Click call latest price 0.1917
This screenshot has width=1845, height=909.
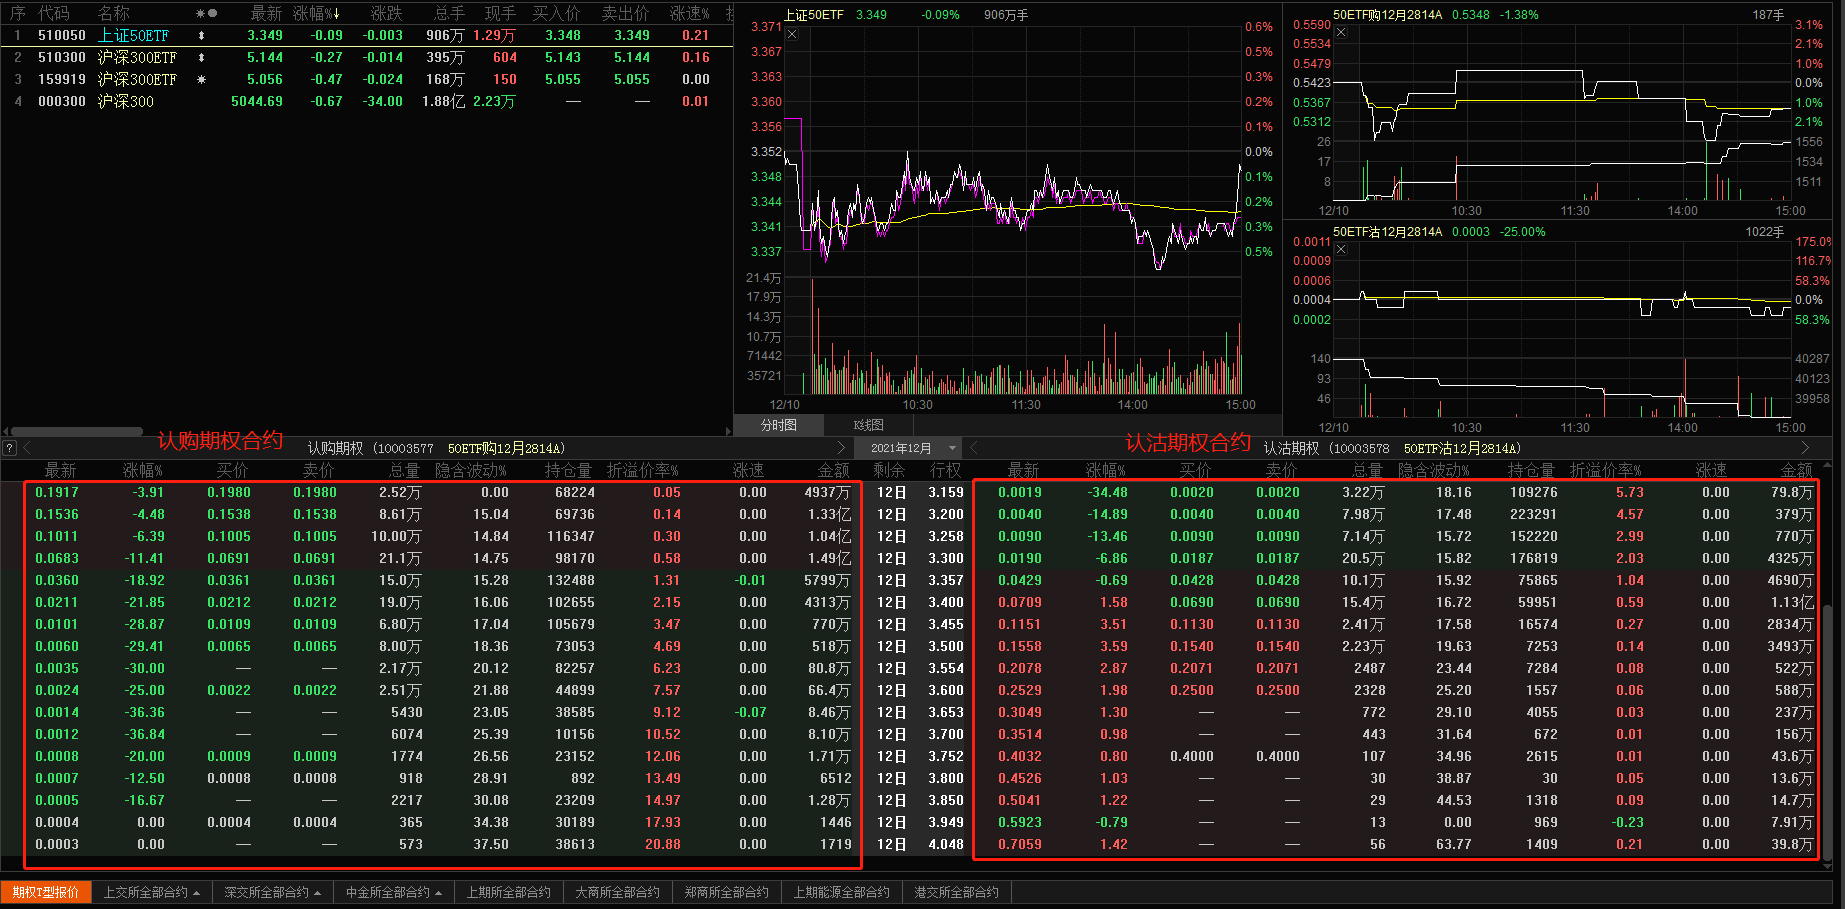[x=57, y=492]
